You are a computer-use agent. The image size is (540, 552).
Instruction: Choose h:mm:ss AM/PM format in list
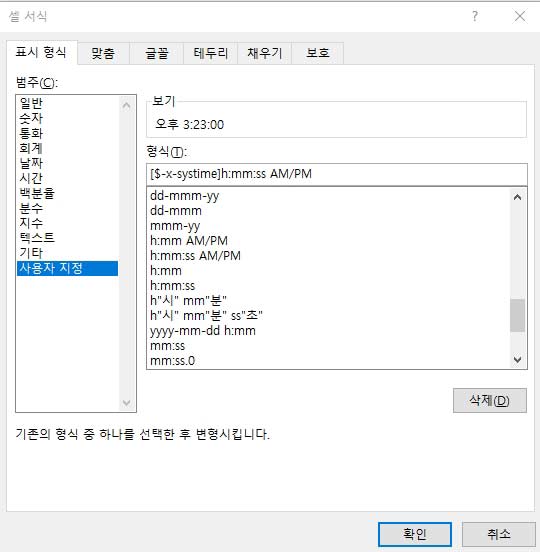[328, 256]
